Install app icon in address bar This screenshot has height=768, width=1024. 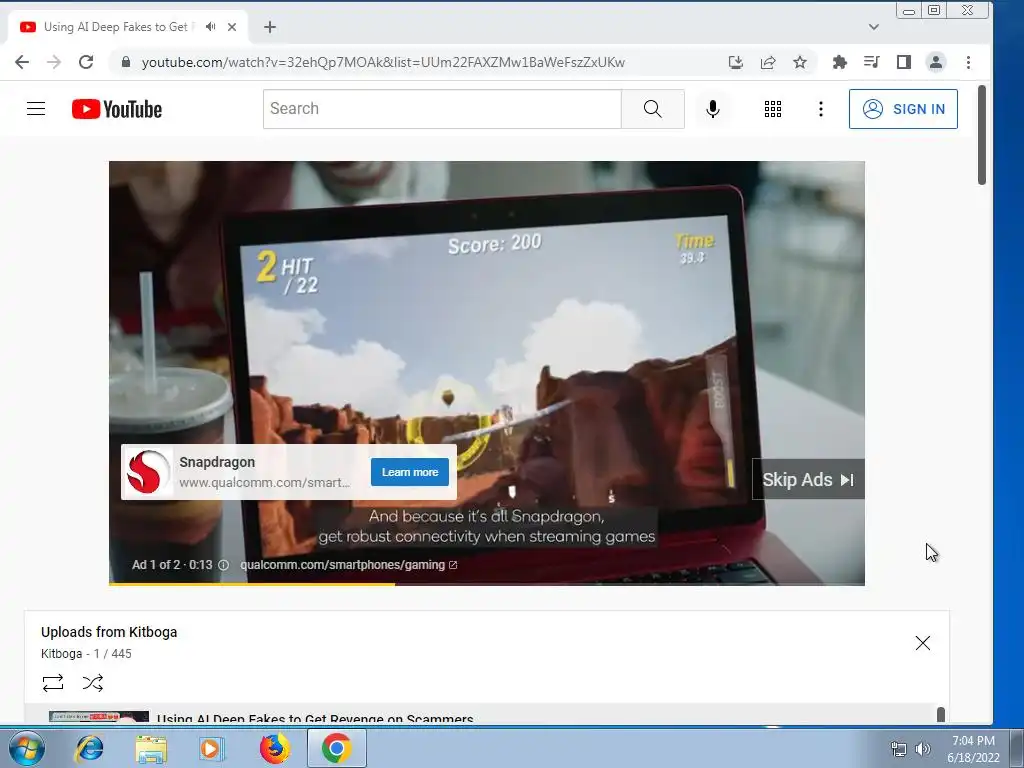point(736,62)
